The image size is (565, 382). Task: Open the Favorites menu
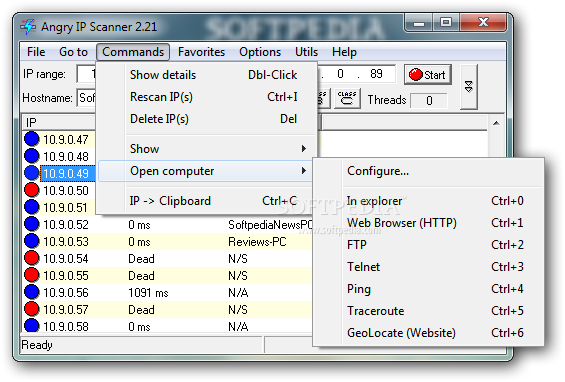point(201,52)
